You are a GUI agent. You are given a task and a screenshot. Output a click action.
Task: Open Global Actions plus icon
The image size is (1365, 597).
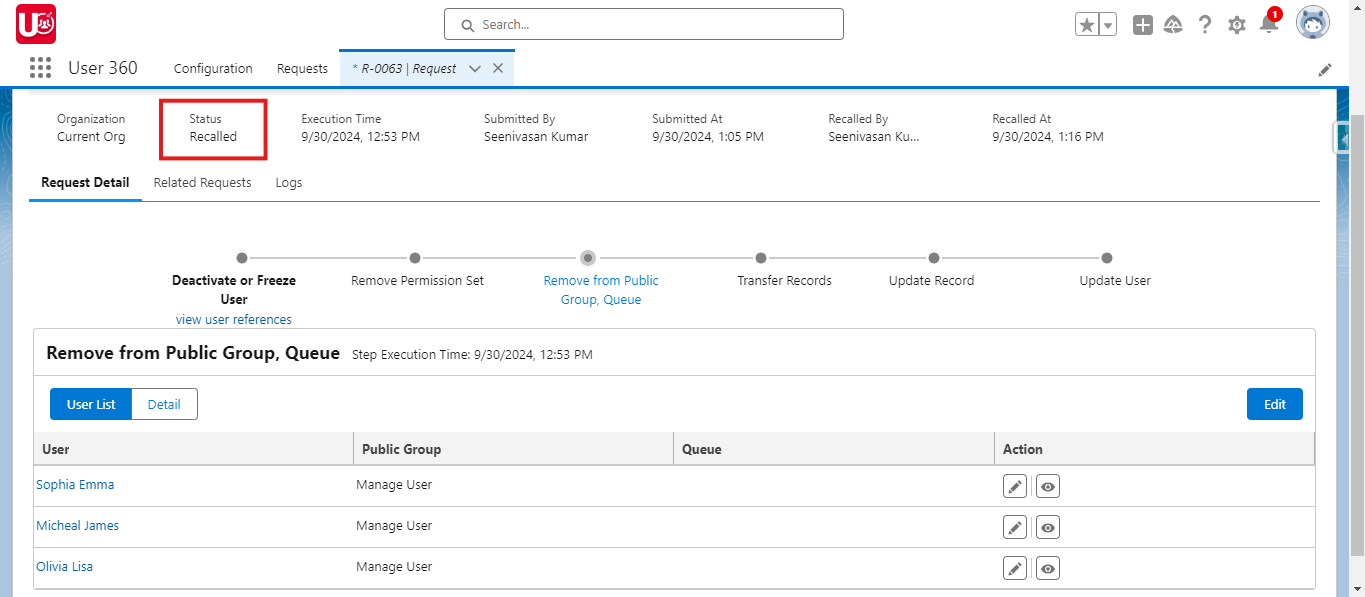[x=1143, y=25]
